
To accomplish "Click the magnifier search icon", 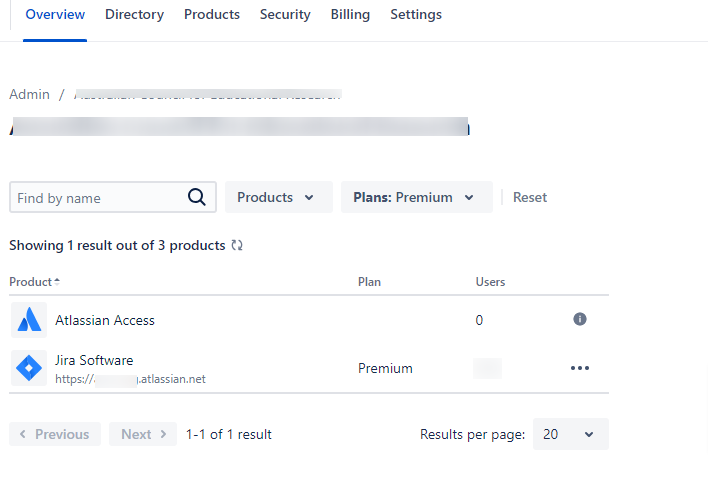I will click(196, 197).
